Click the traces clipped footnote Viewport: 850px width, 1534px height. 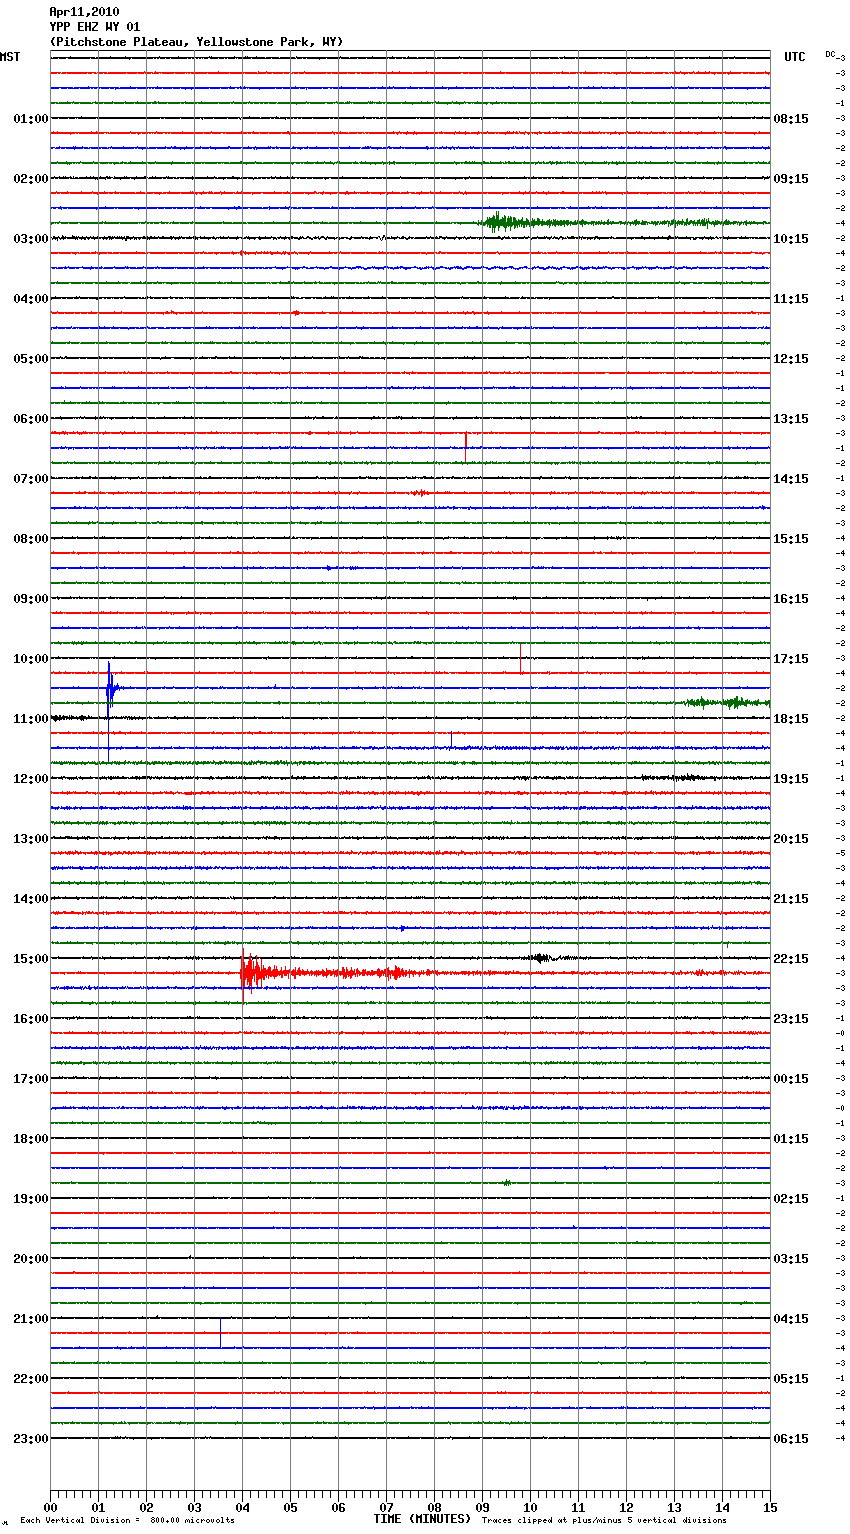(604, 1520)
